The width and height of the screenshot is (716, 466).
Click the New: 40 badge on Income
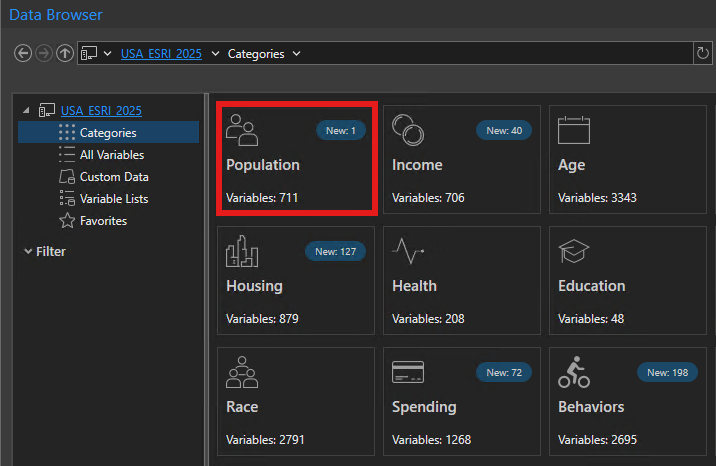(504, 131)
